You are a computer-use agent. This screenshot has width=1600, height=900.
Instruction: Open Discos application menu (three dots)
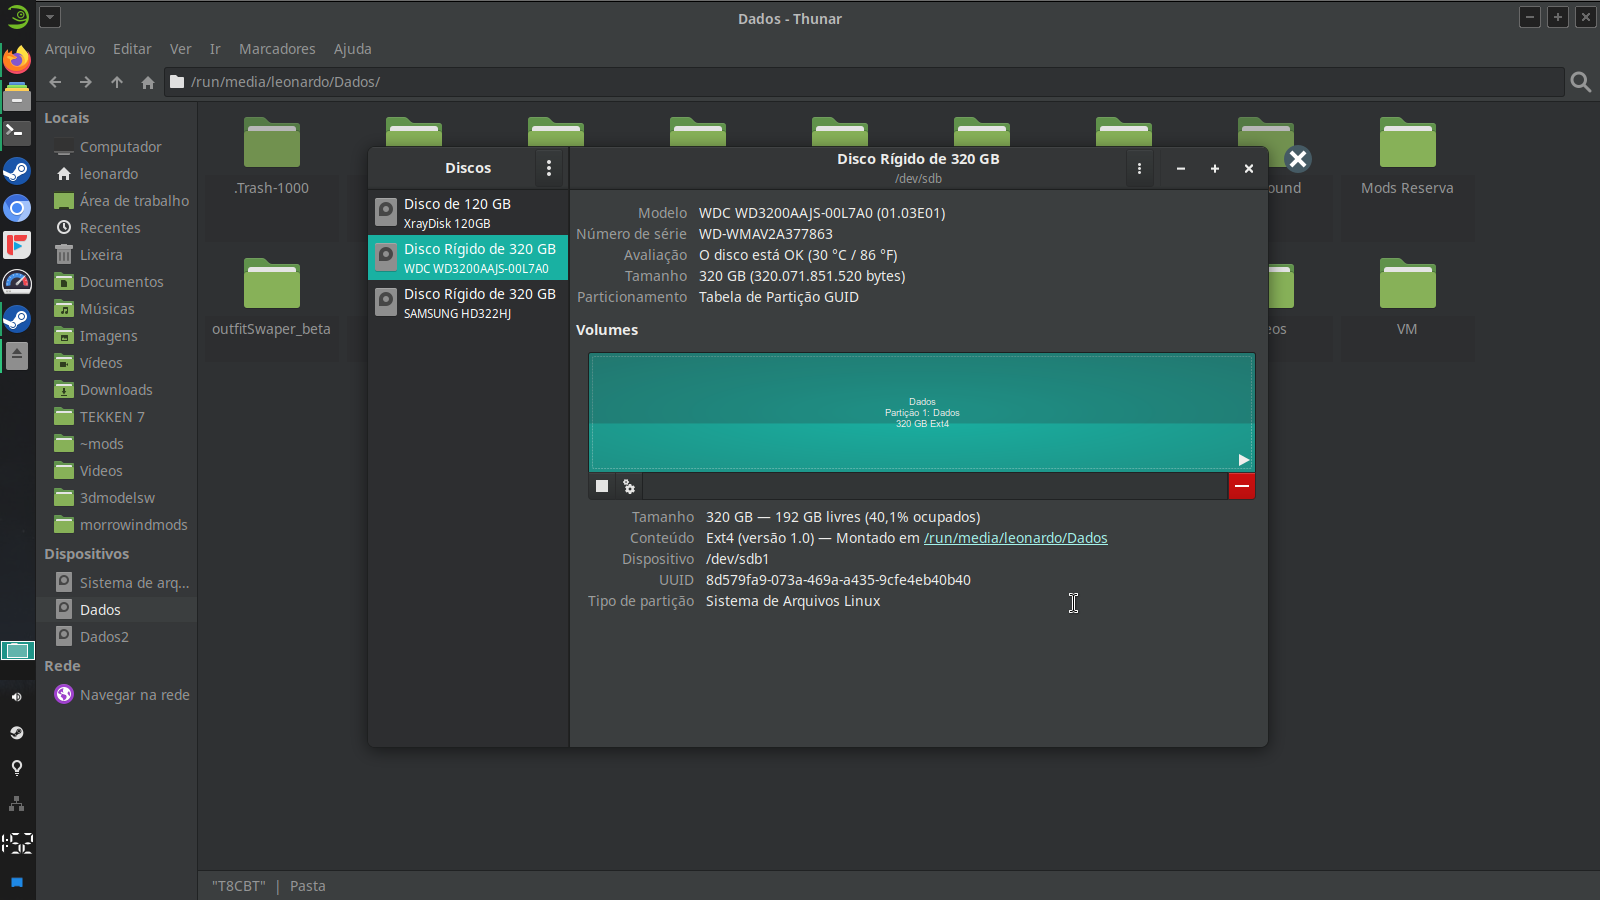tap(549, 168)
